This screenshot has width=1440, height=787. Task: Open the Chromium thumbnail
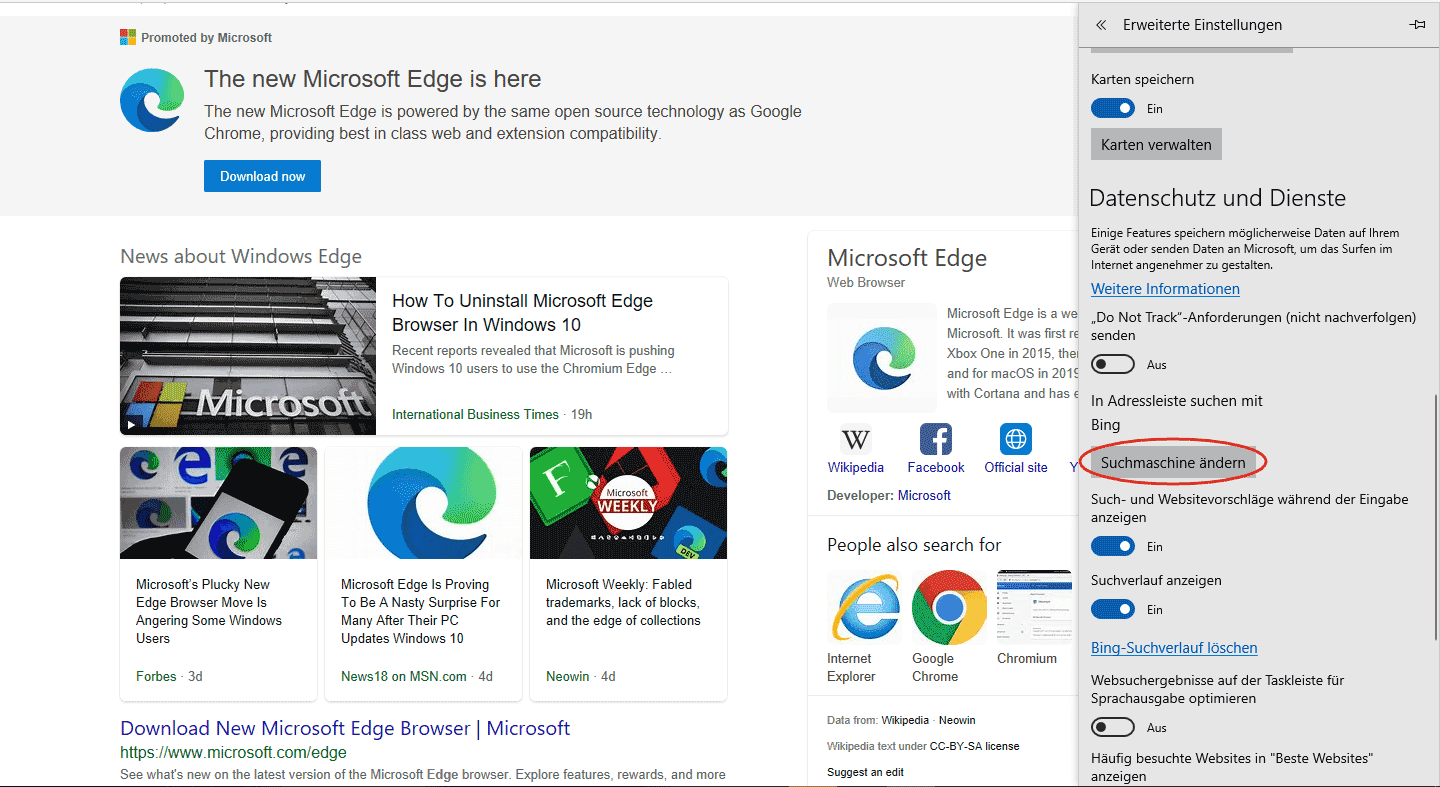[1034, 607]
